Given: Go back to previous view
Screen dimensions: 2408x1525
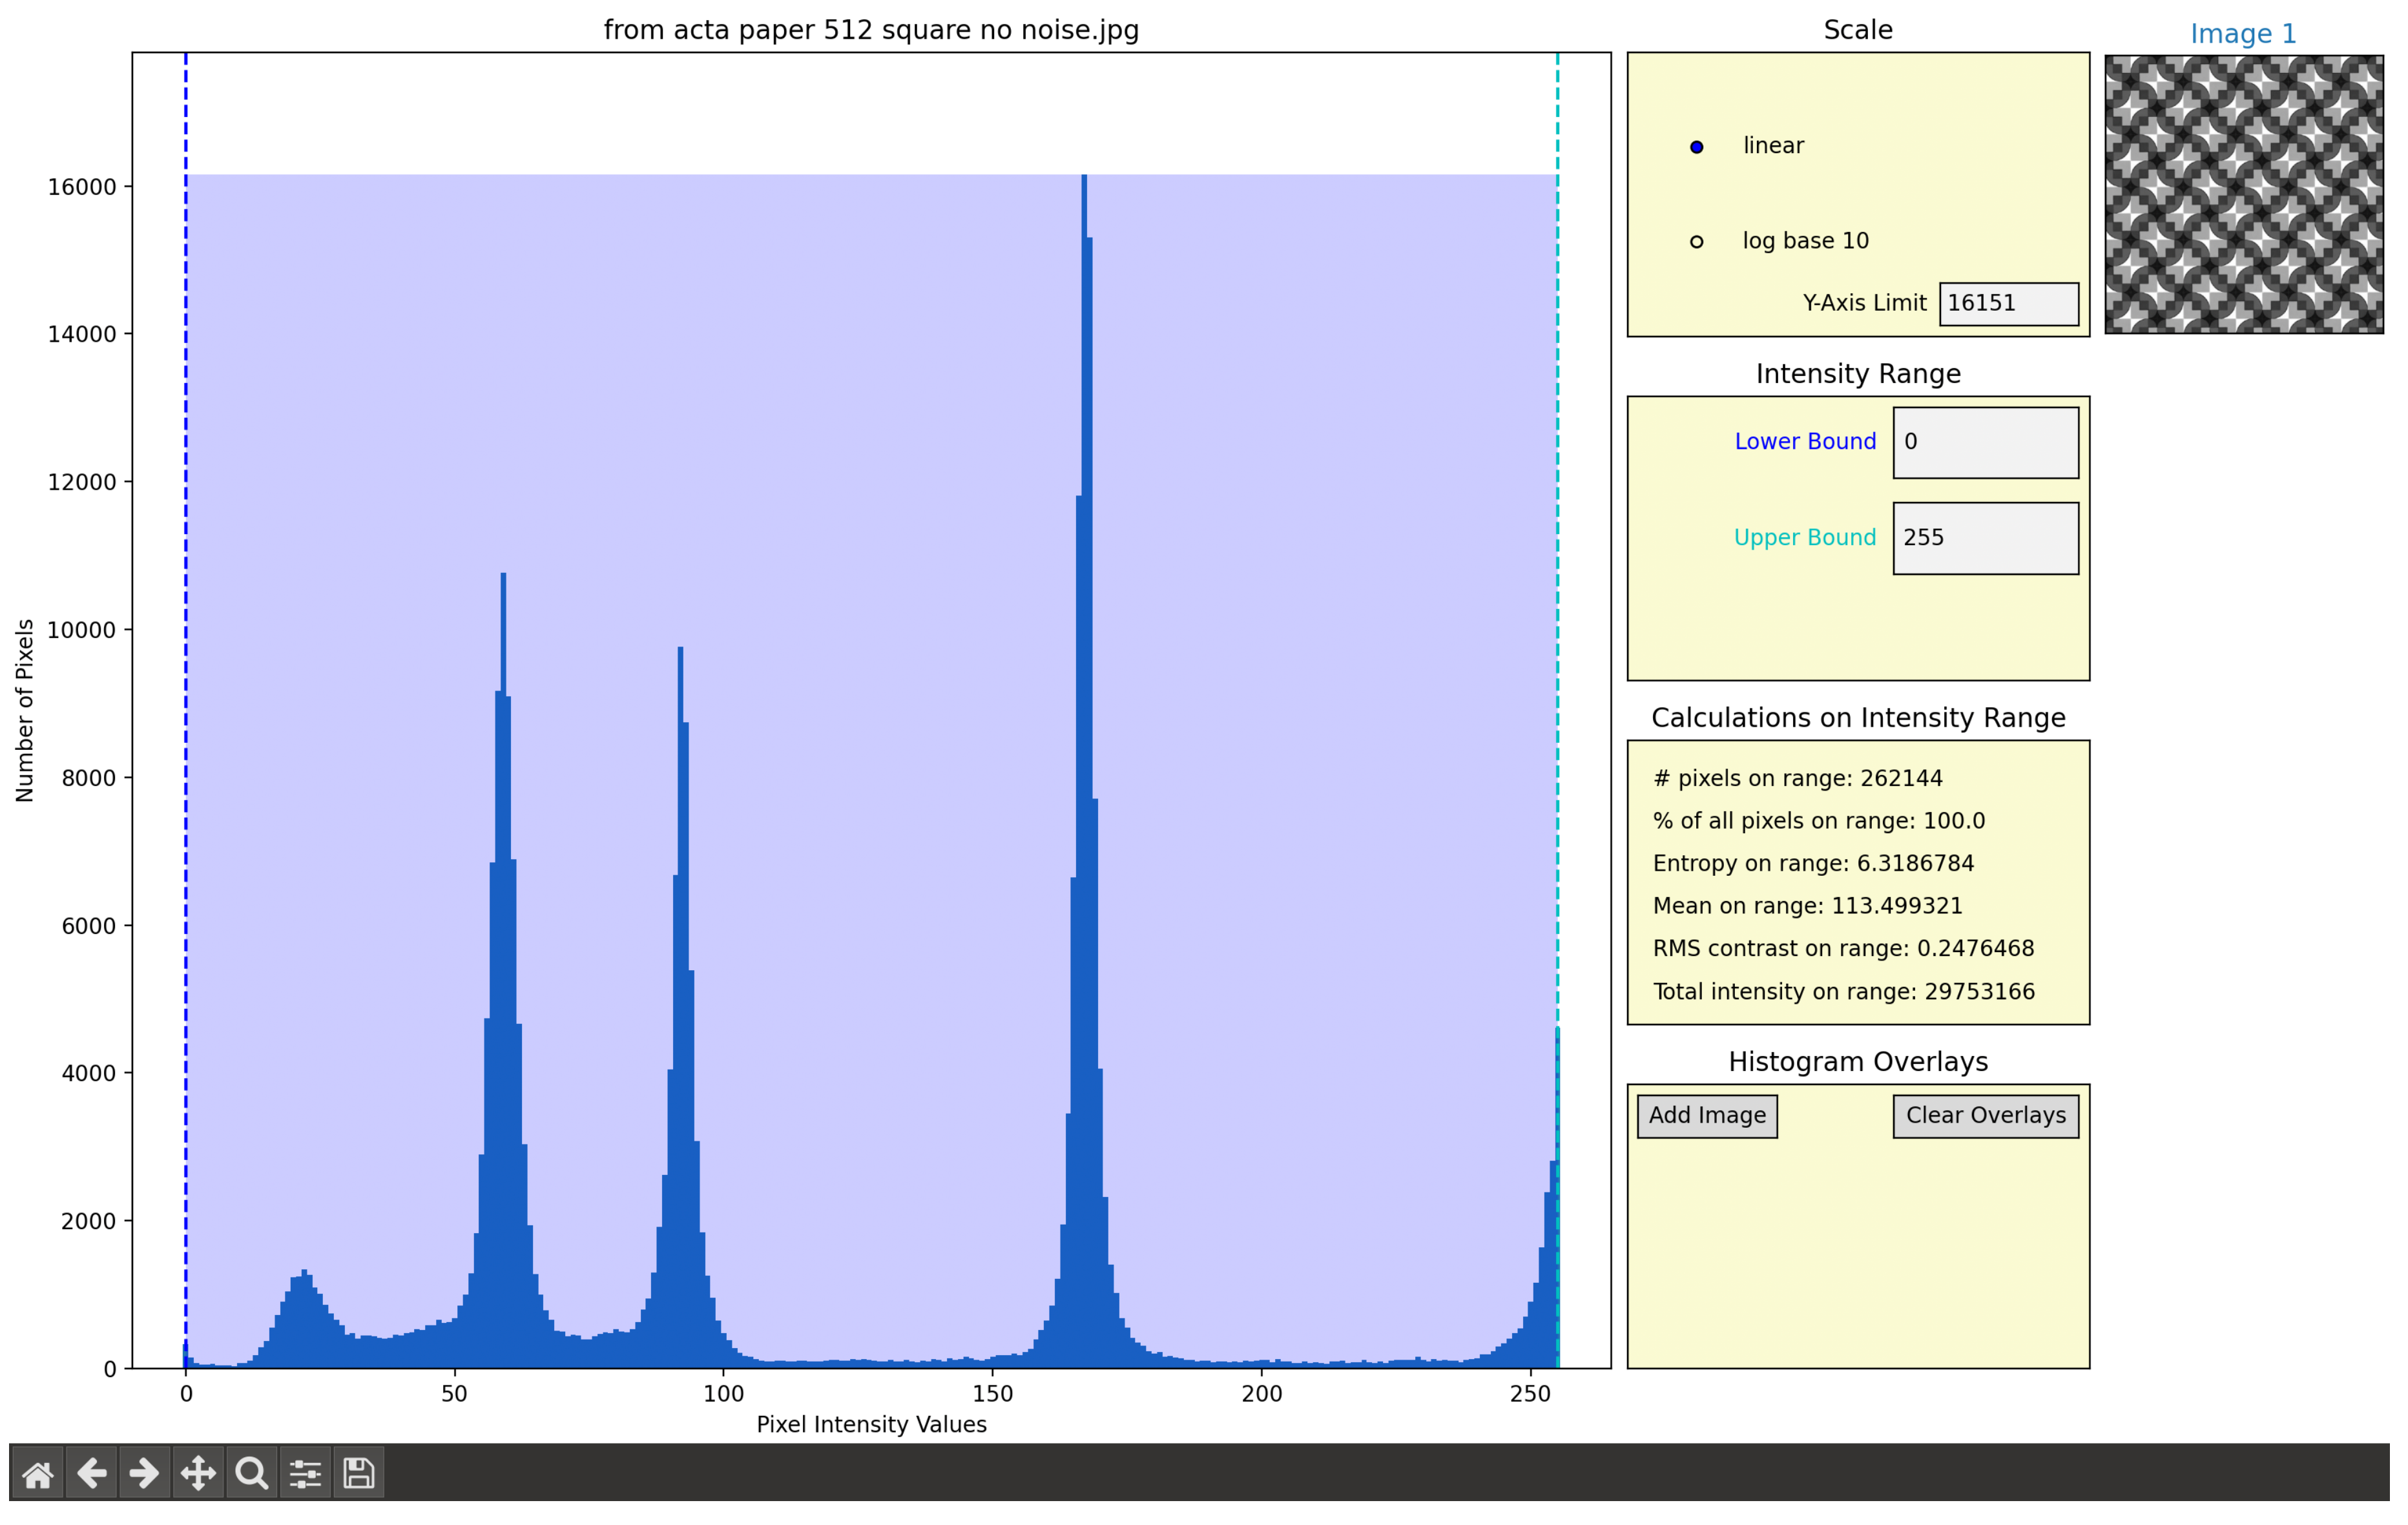Looking at the screenshot, I should click(92, 1473).
